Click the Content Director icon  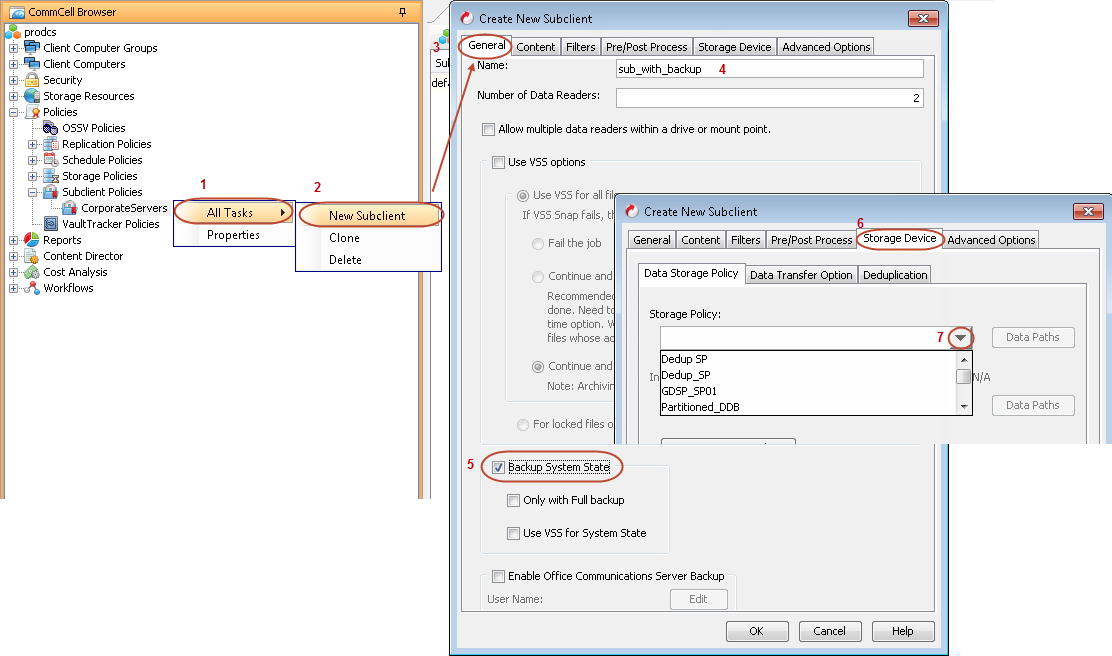(x=31, y=256)
